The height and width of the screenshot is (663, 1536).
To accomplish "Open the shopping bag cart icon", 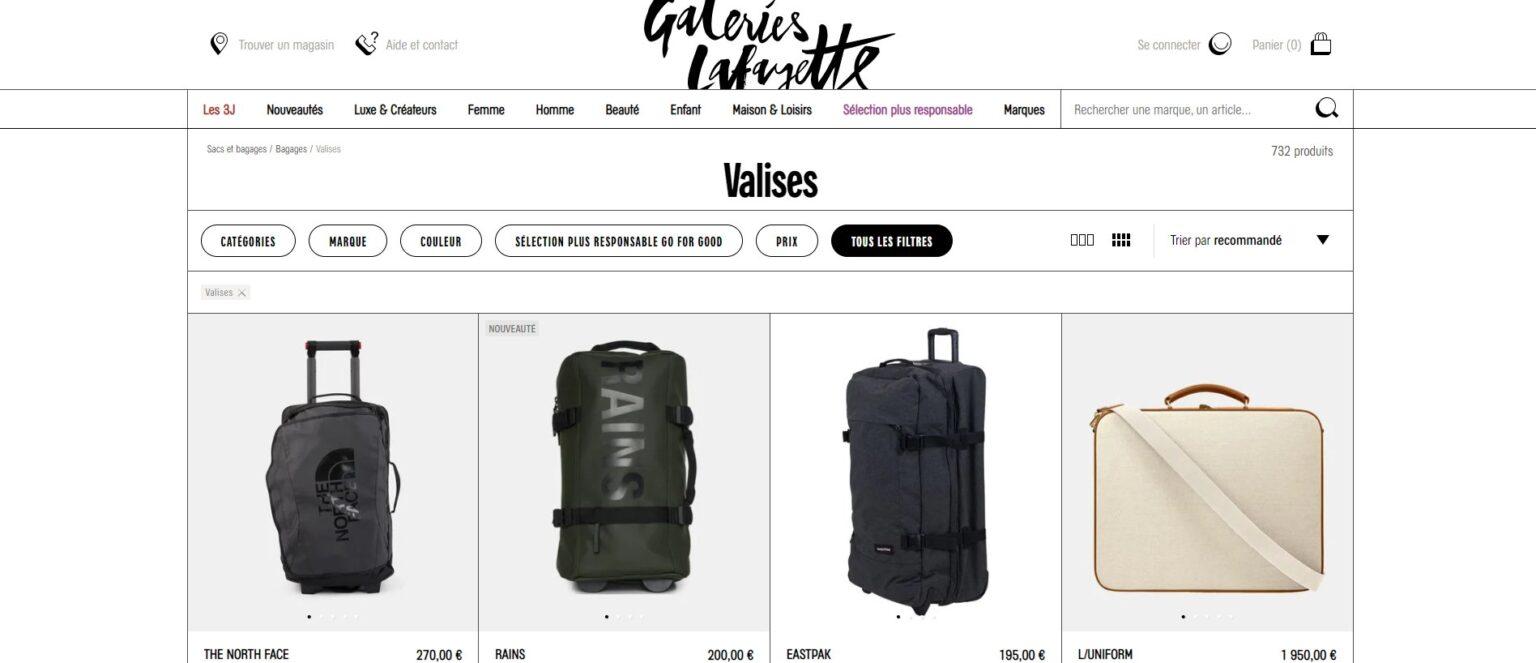I will (x=1321, y=44).
